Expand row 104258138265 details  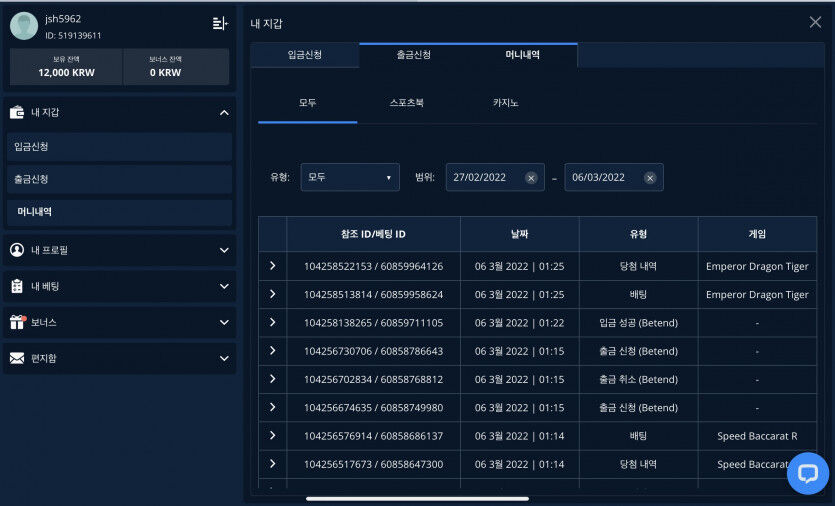[273, 322]
